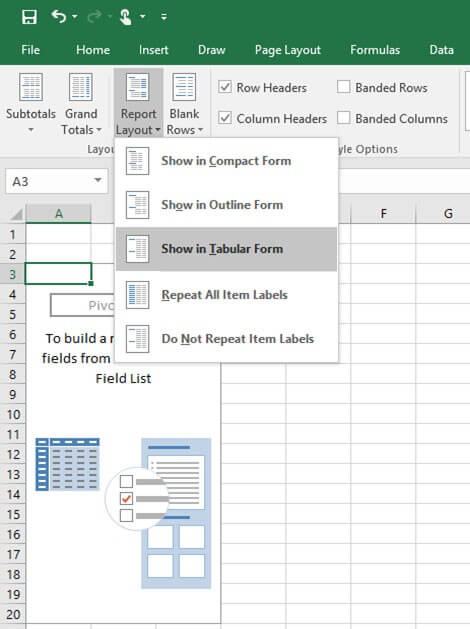
Task: Switch to the Page Layout tab
Action: pos(288,50)
